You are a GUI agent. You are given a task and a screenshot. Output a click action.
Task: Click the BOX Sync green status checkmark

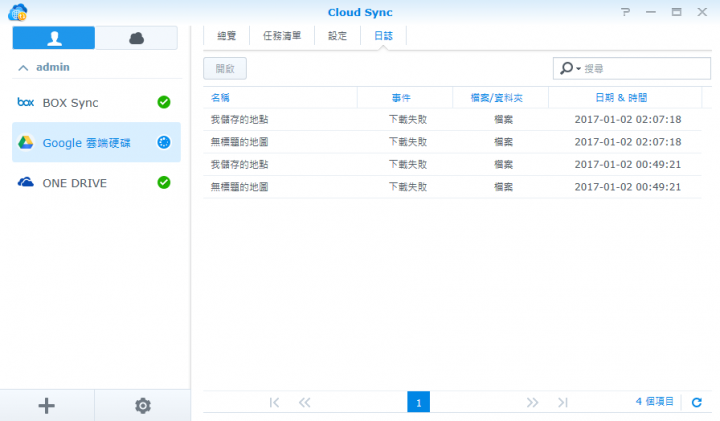tap(164, 102)
